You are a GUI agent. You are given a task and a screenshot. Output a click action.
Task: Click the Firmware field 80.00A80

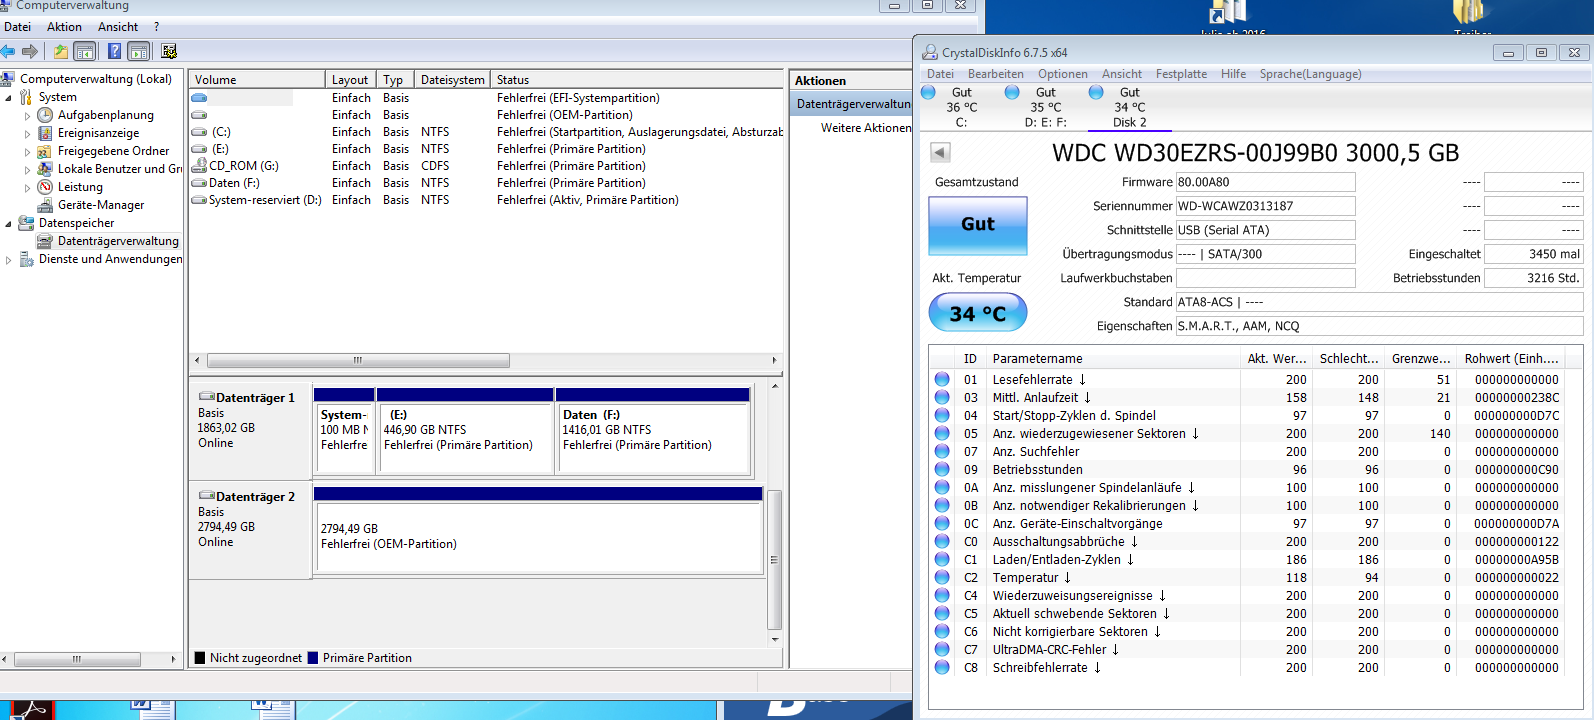point(1265,182)
